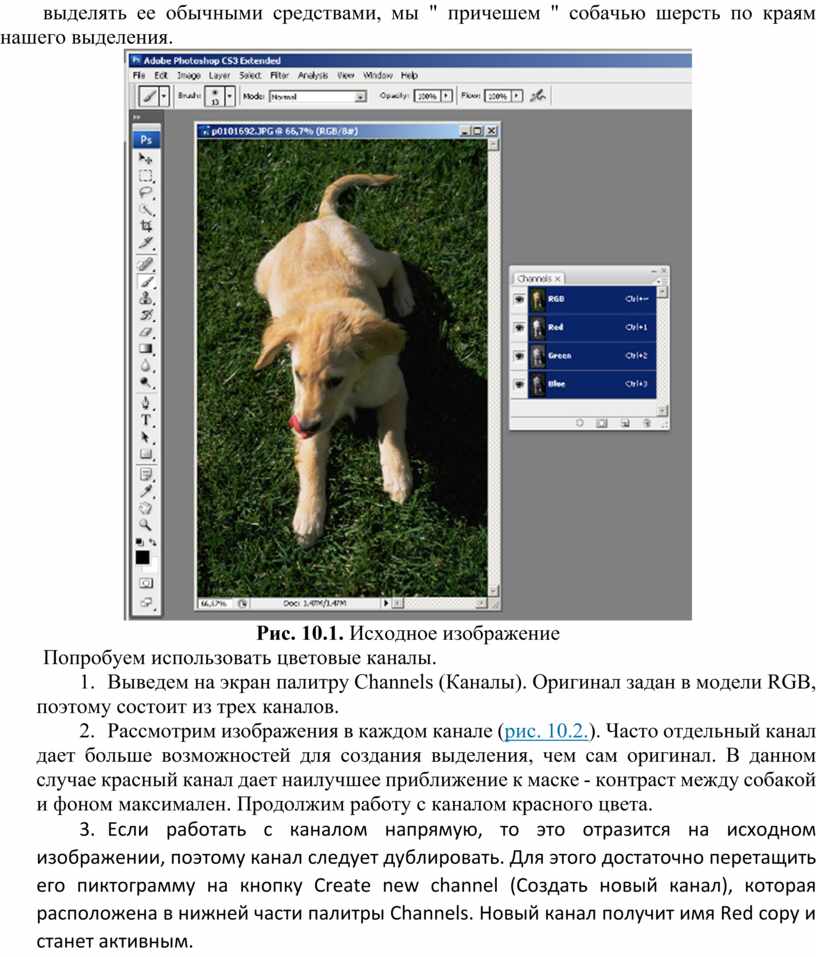The image size is (816, 957).
Task: Click Create new channel icon
Action: click(625, 423)
